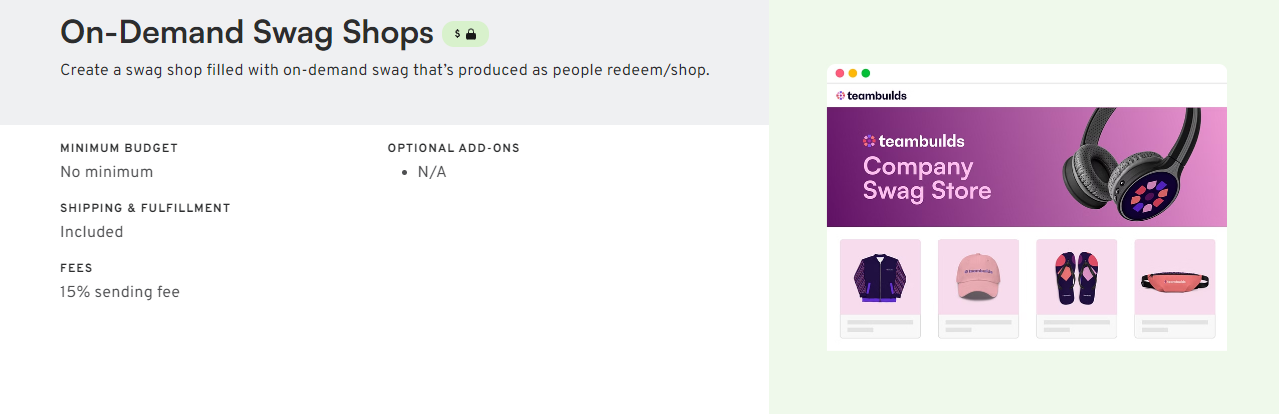Click the green dollar-lock badge
1279x414 pixels.
click(465, 33)
